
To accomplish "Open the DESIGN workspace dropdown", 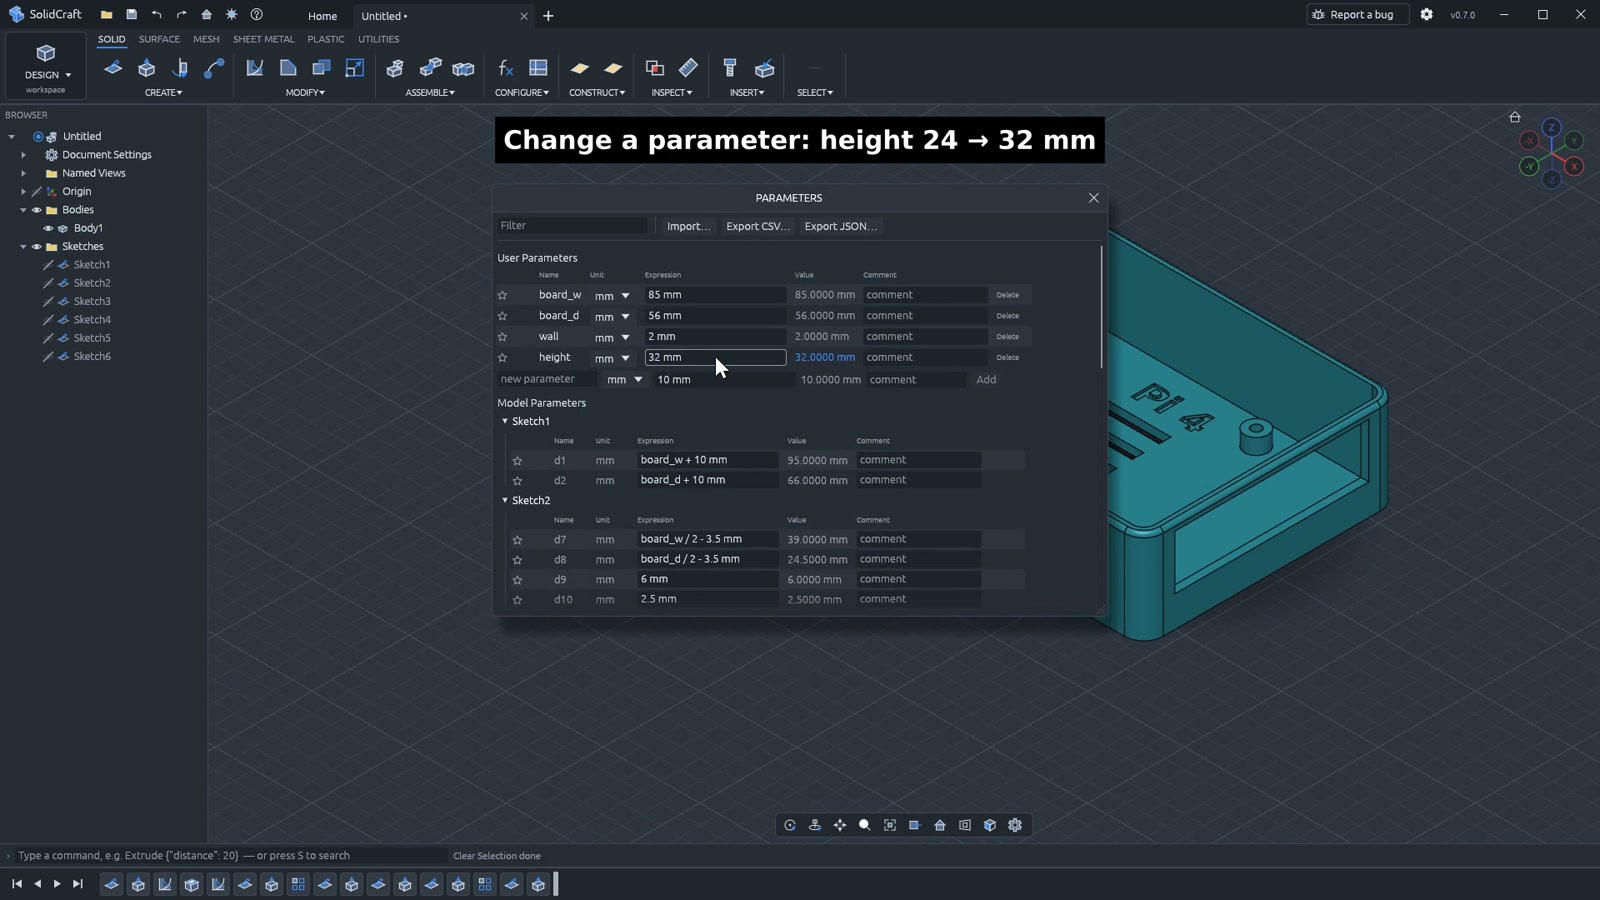I will click(x=46, y=66).
